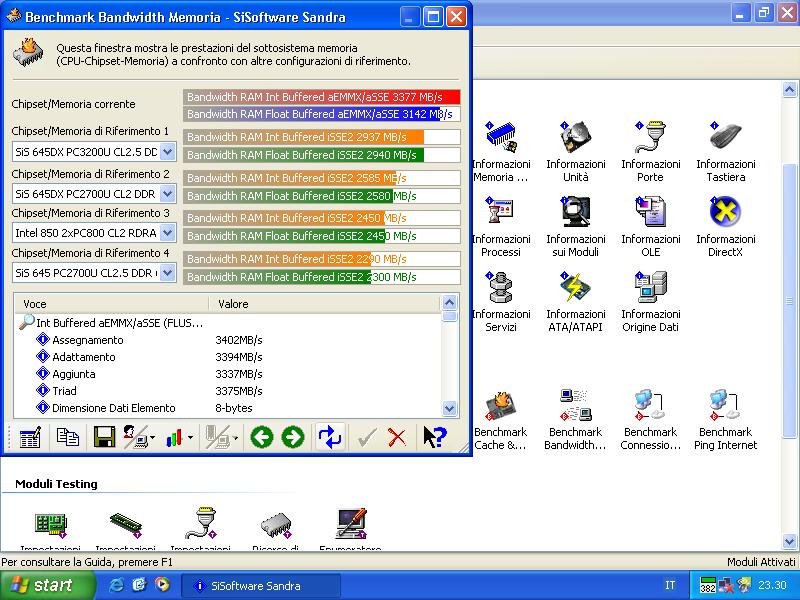This screenshot has height=600, width=800.
Task: Click the 3402MB/s value cell
Action: tap(239, 340)
